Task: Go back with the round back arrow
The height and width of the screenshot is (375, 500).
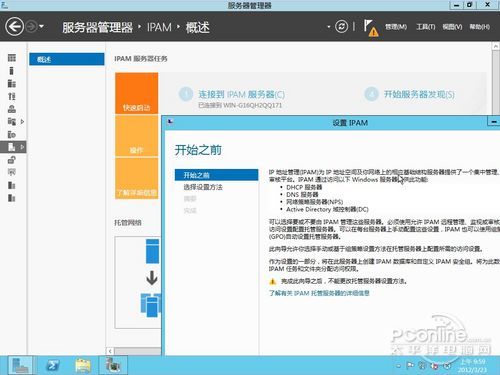Action: (14, 27)
